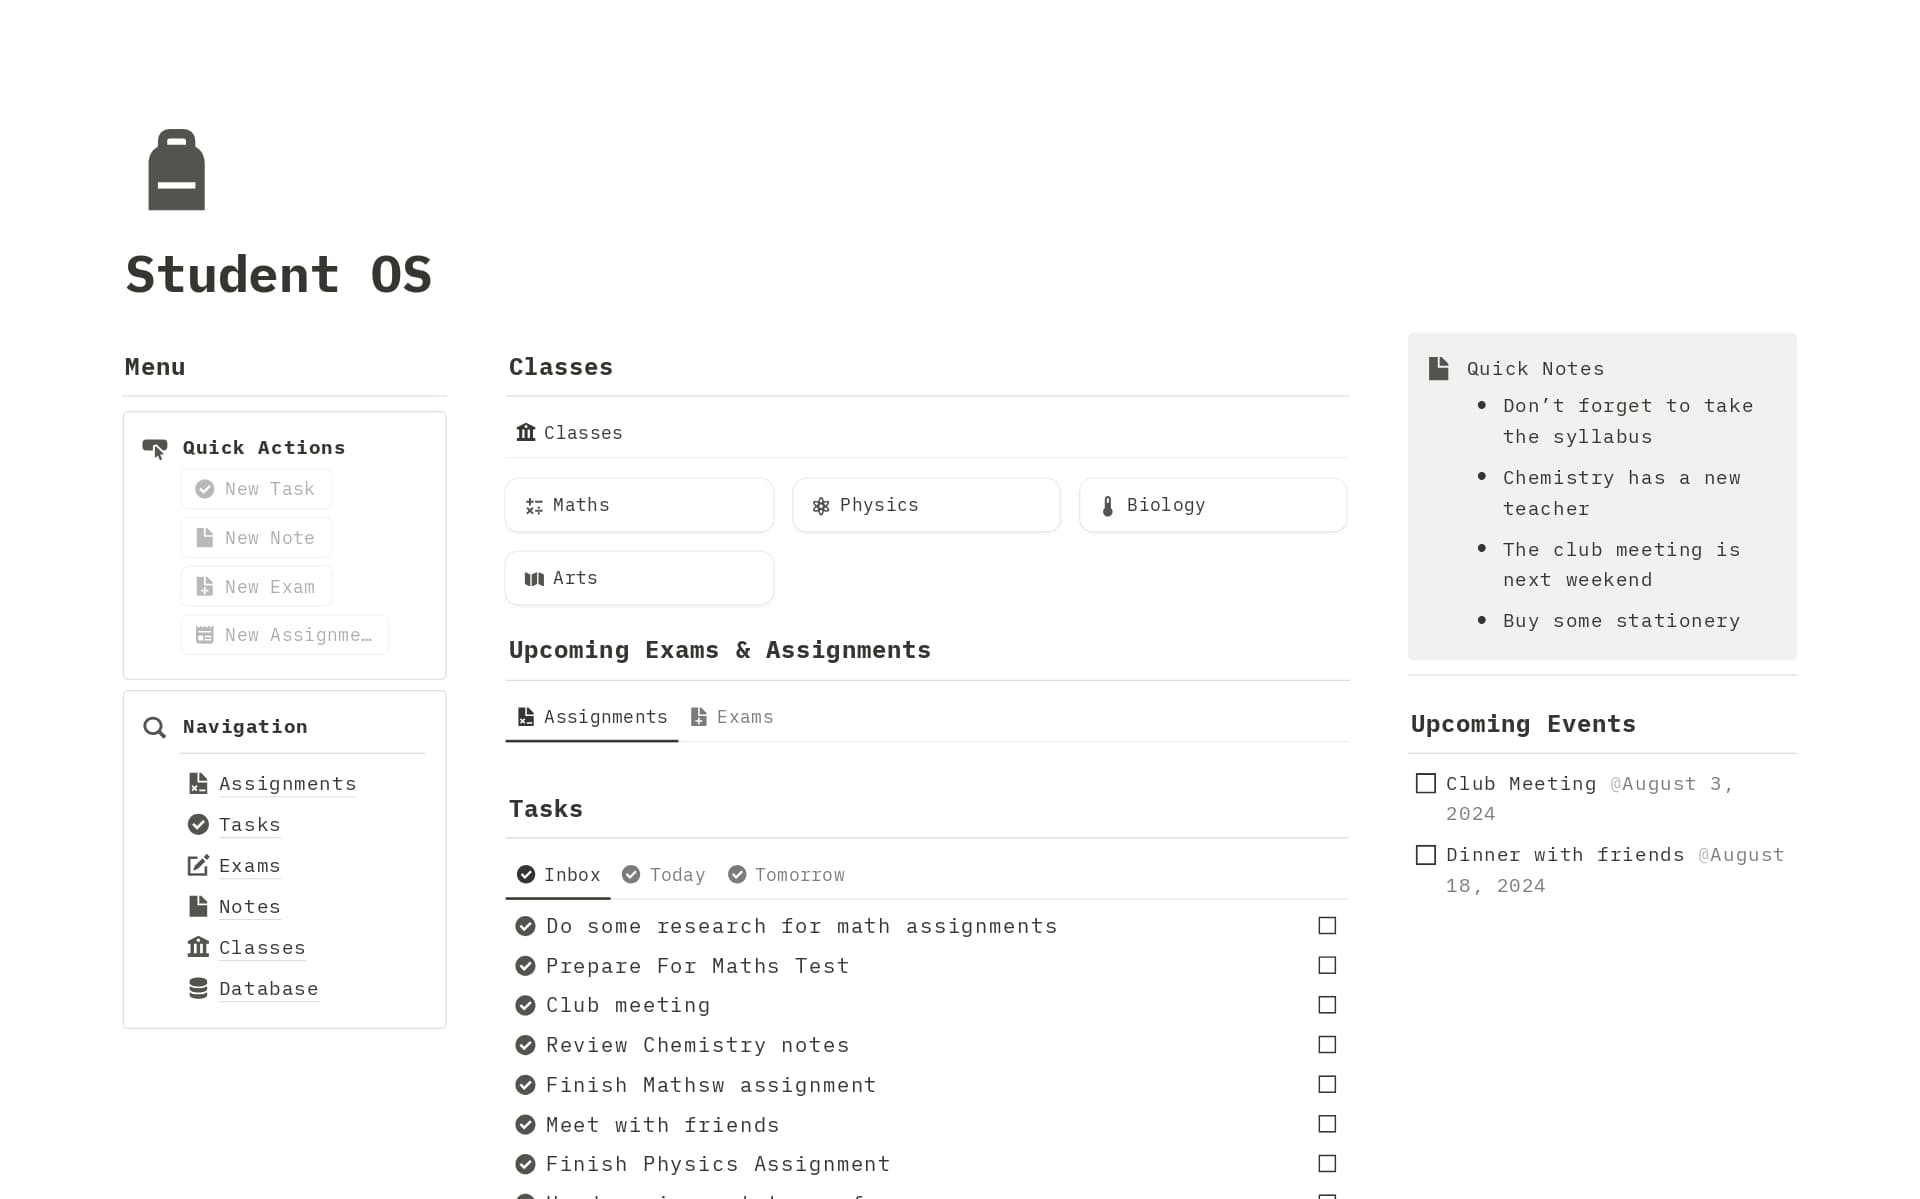Open Assignments from the Navigation menu
The width and height of the screenshot is (1920, 1199).
287,783
